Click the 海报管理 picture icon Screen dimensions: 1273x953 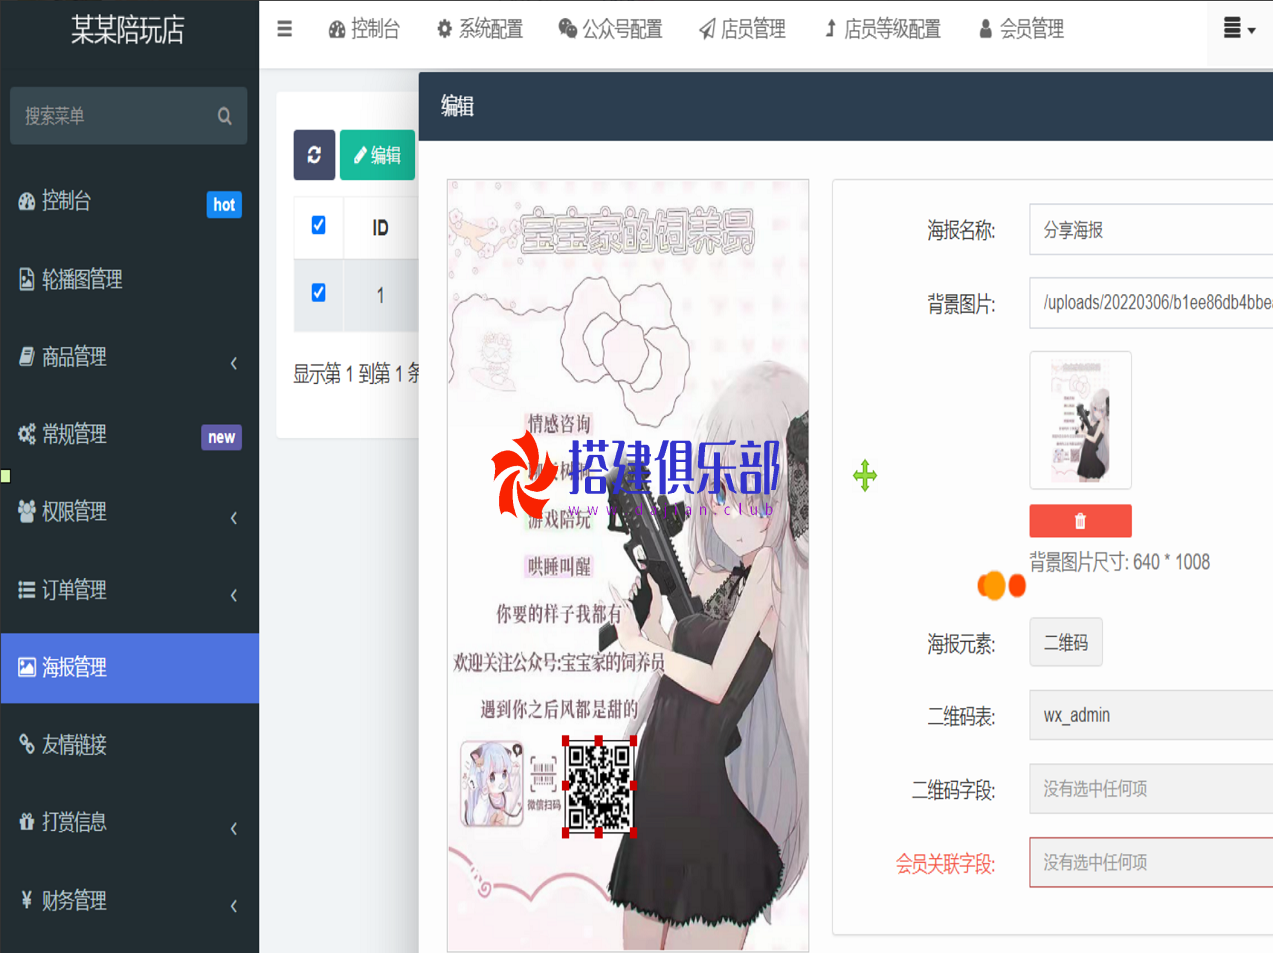(x=27, y=667)
